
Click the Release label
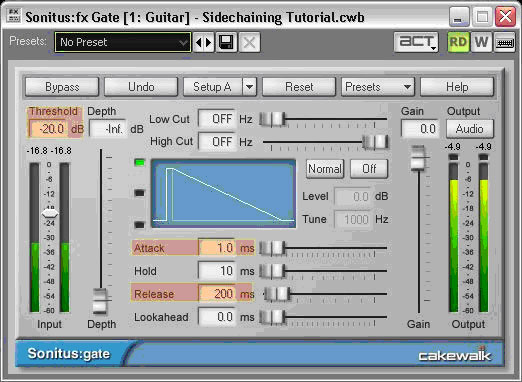coord(154,294)
